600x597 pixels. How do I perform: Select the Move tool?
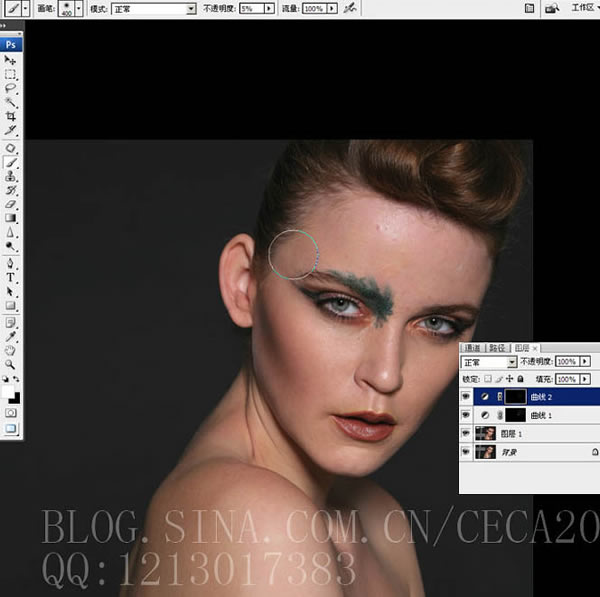[x=10, y=60]
